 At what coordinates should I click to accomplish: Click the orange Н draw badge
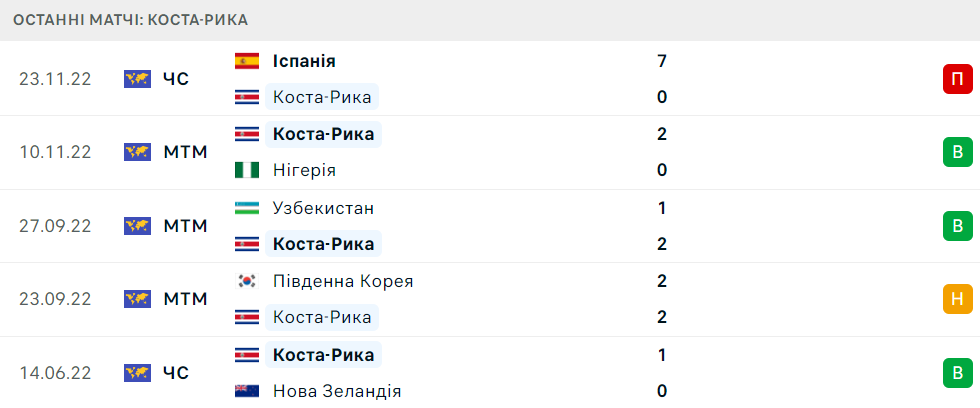pyautogui.click(x=957, y=299)
